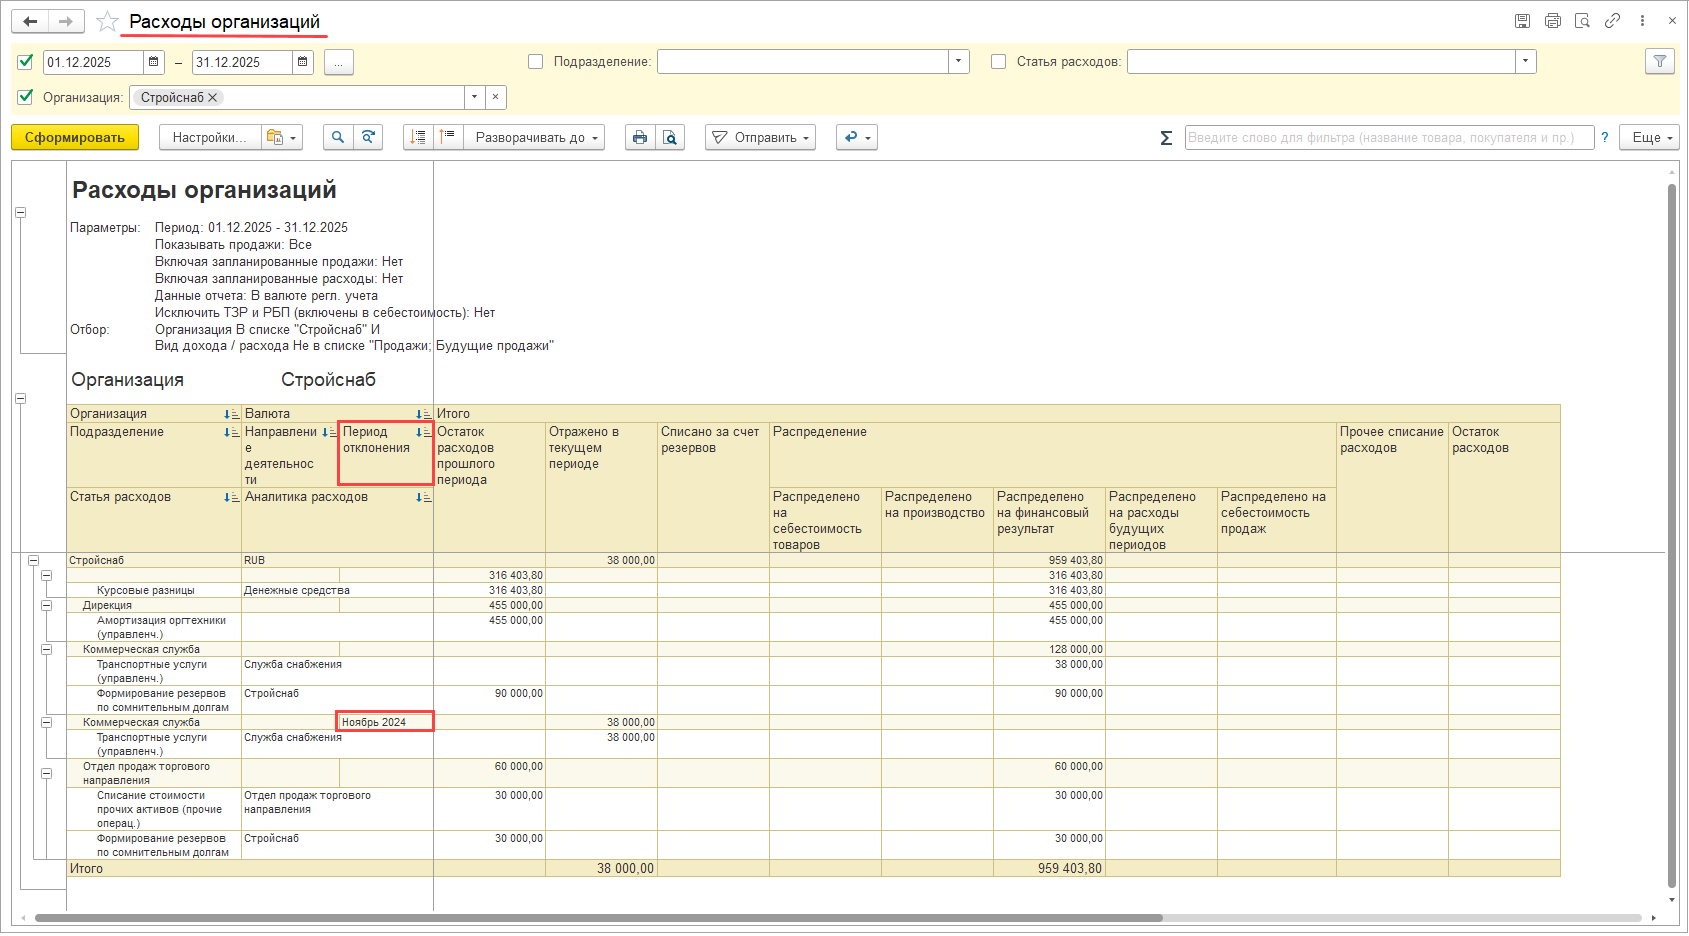
Task: Click the magnifier search icon in toolbar
Action: click(338, 138)
